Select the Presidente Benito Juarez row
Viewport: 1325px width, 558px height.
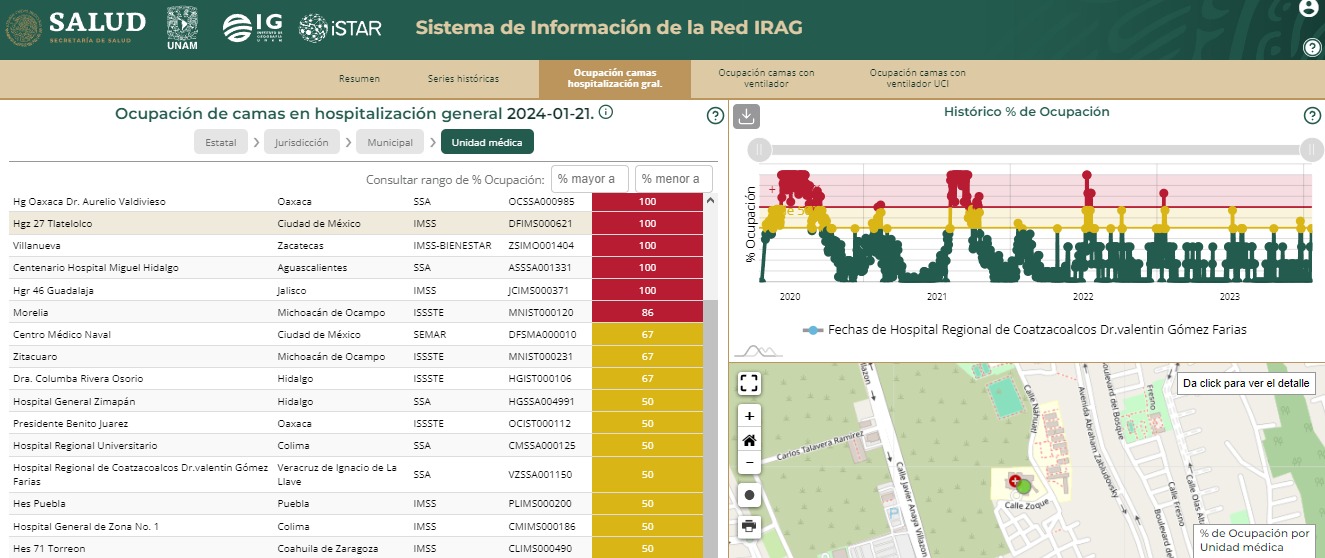tap(357, 423)
